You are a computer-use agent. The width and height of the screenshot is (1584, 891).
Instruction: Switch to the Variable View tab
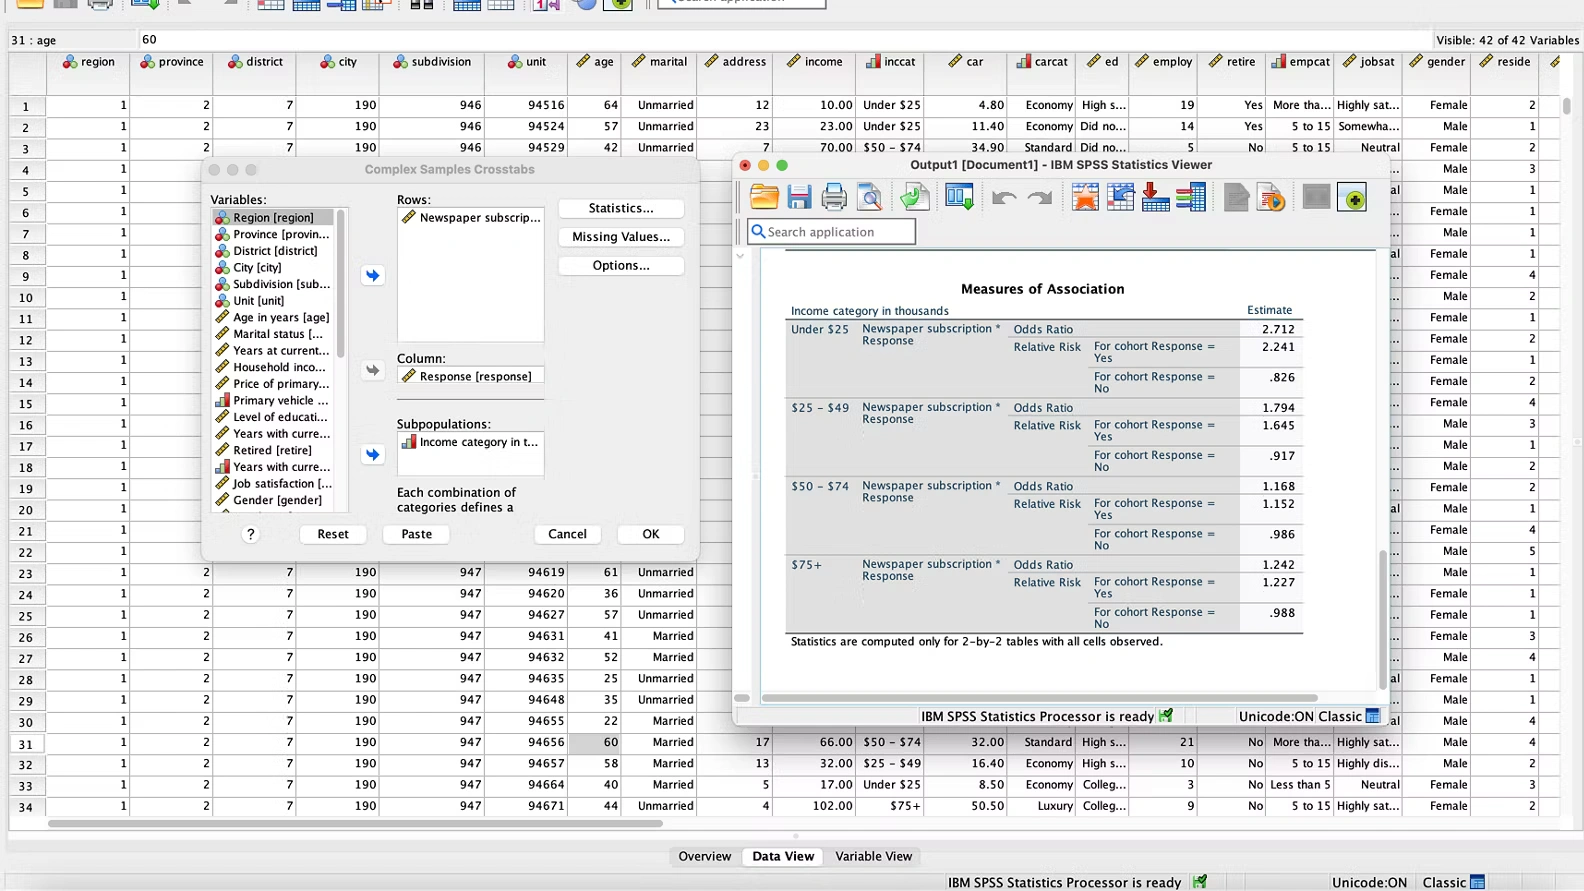(873, 856)
